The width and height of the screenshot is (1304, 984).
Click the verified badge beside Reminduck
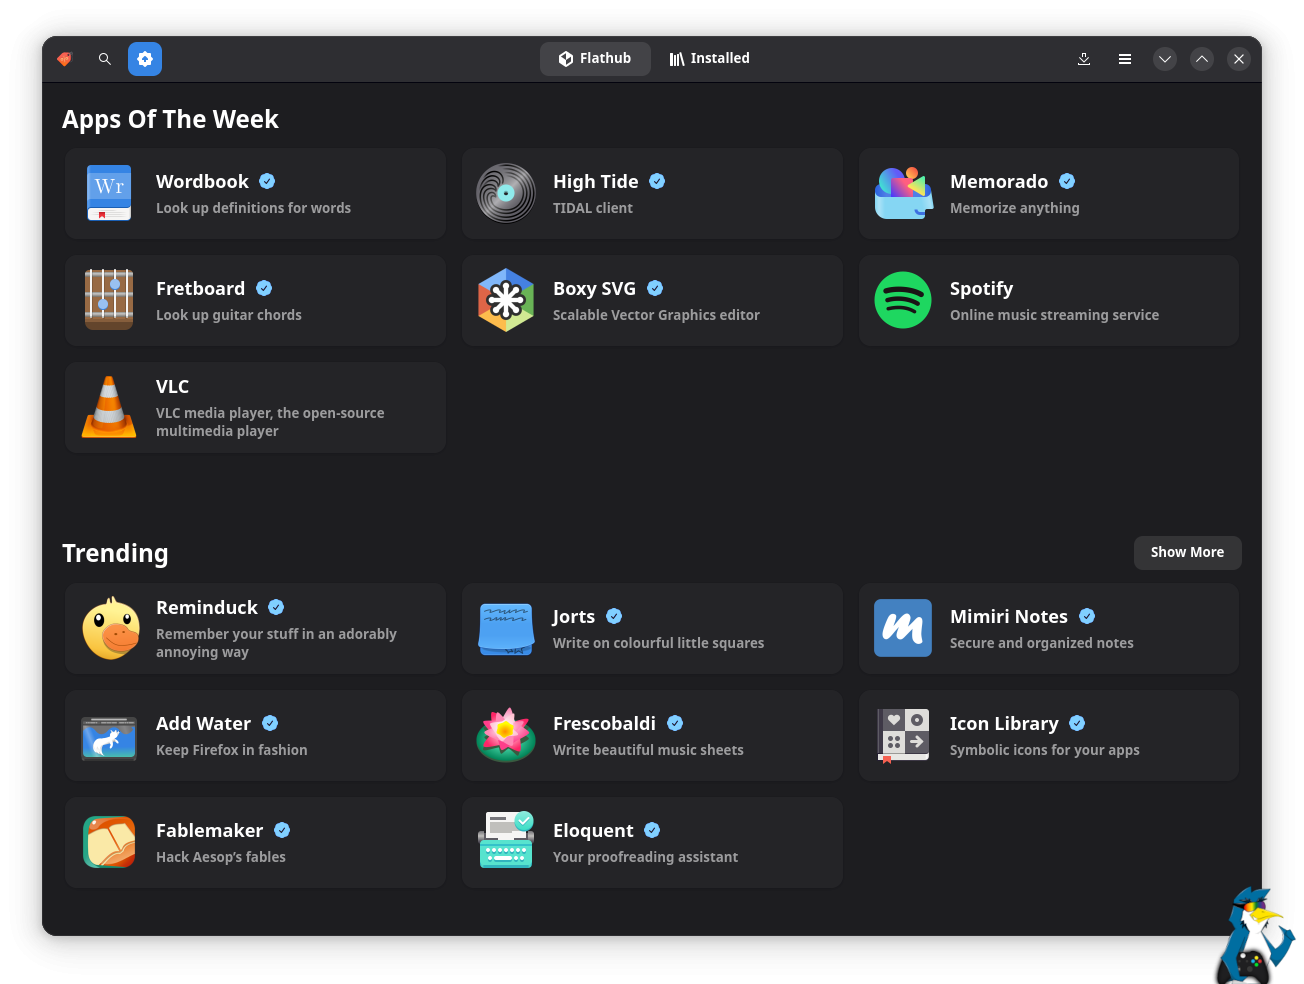pos(276,607)
